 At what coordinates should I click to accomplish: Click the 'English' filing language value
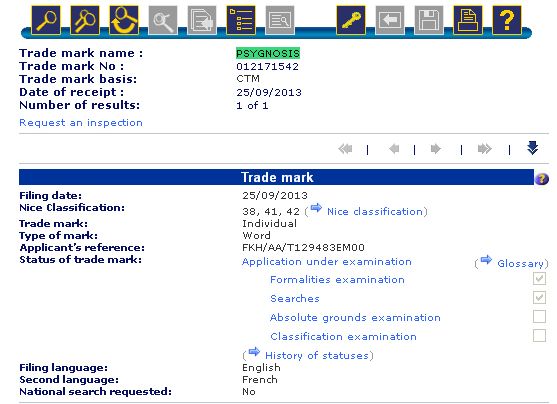[x=261, y=368]
